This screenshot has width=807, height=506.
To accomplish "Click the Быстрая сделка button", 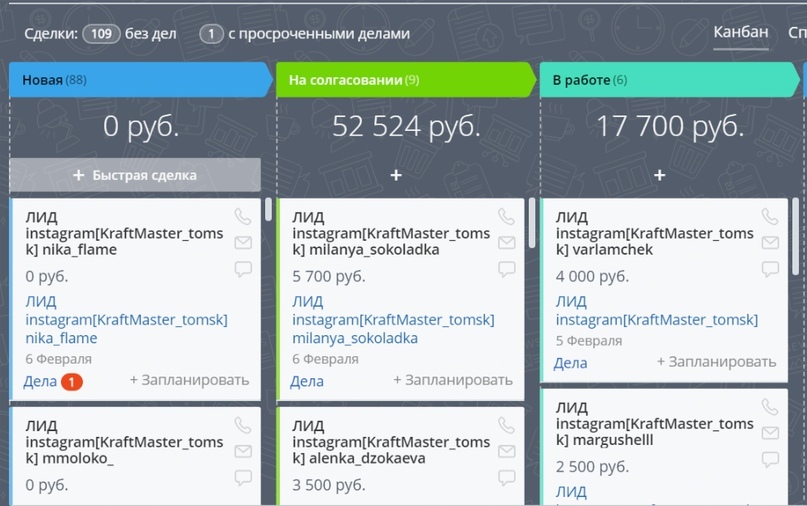I will pyautogui.click(x=135, y=175).
